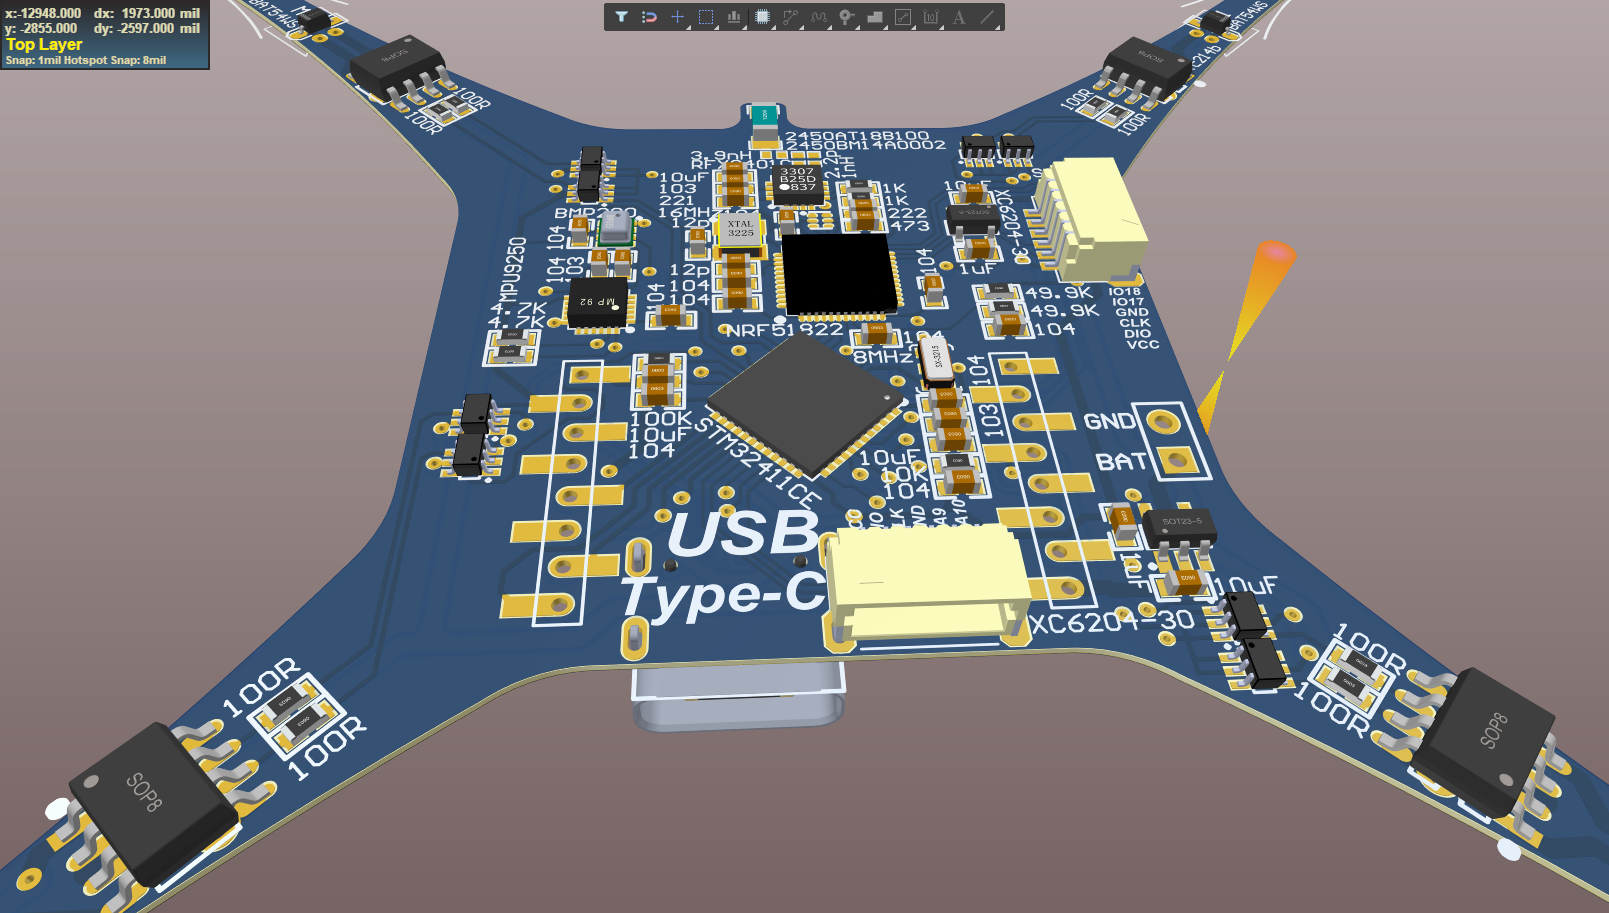Click the magnet snap options icon
Image resolution: width=1609 pixels, height=913 pixels.
pos(649,17)
